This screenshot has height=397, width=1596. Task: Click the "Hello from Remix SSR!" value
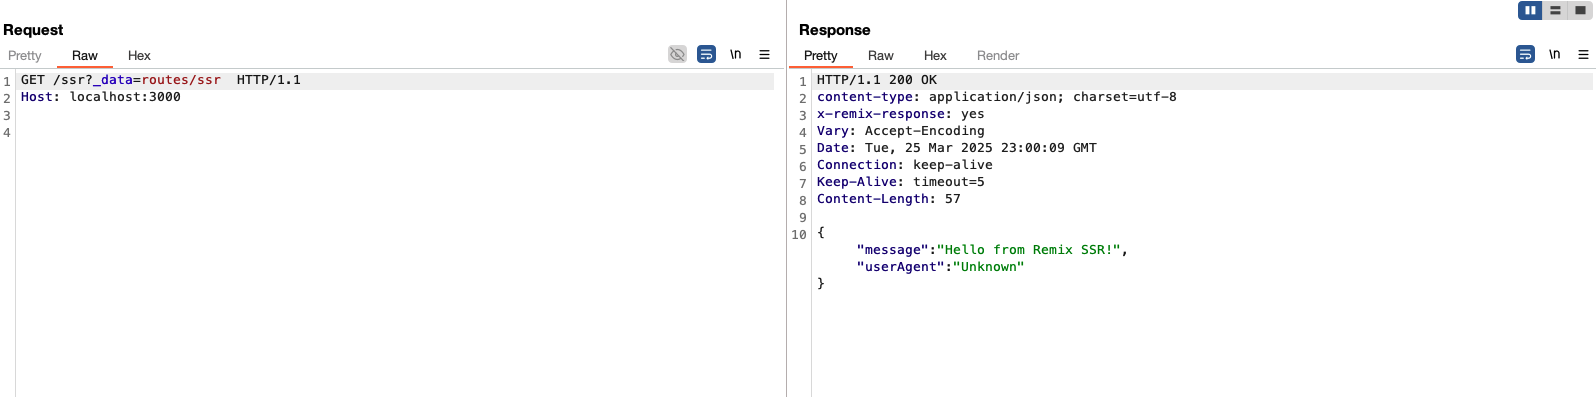(x=1029, y=250)
